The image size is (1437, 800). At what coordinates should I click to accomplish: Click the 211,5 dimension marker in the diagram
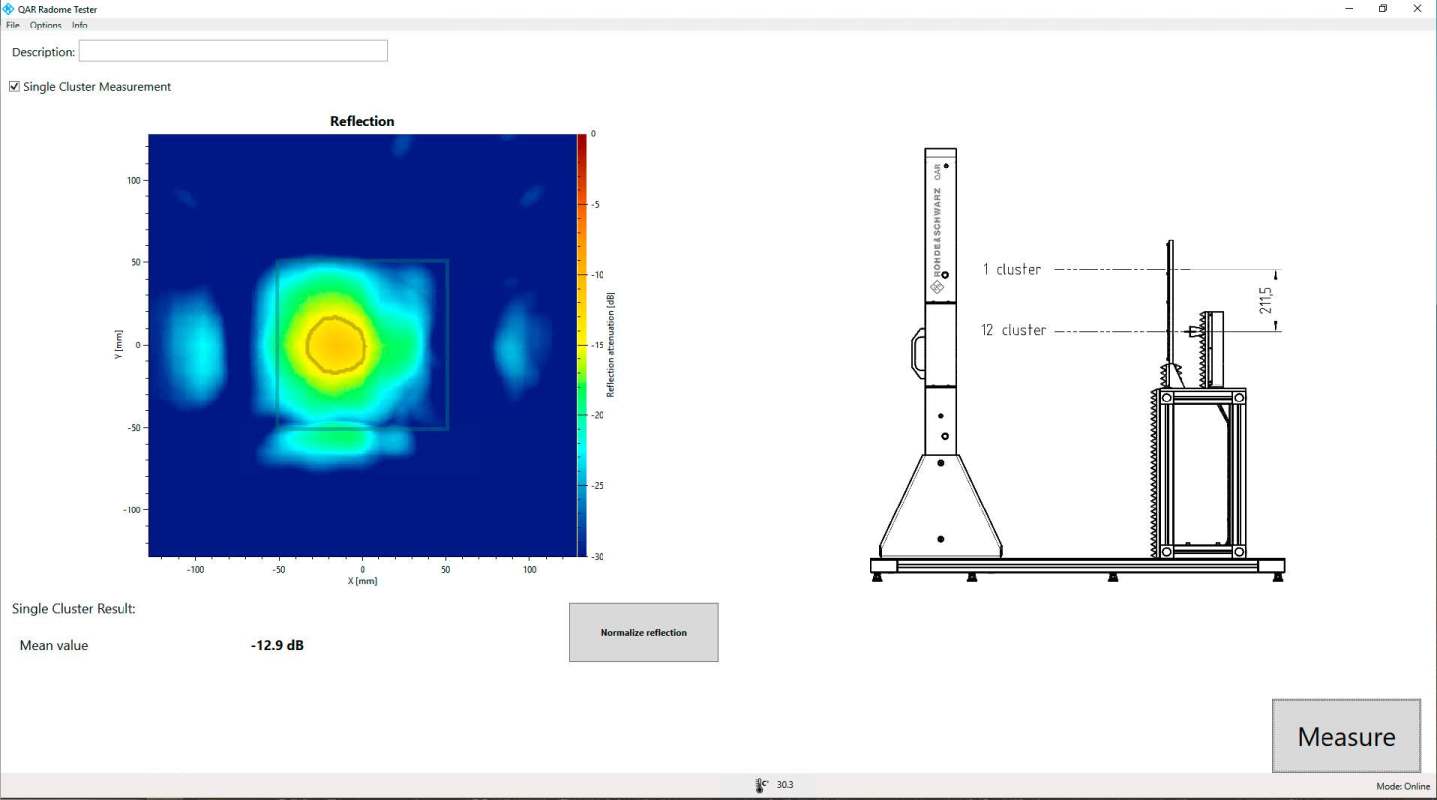1266,300
